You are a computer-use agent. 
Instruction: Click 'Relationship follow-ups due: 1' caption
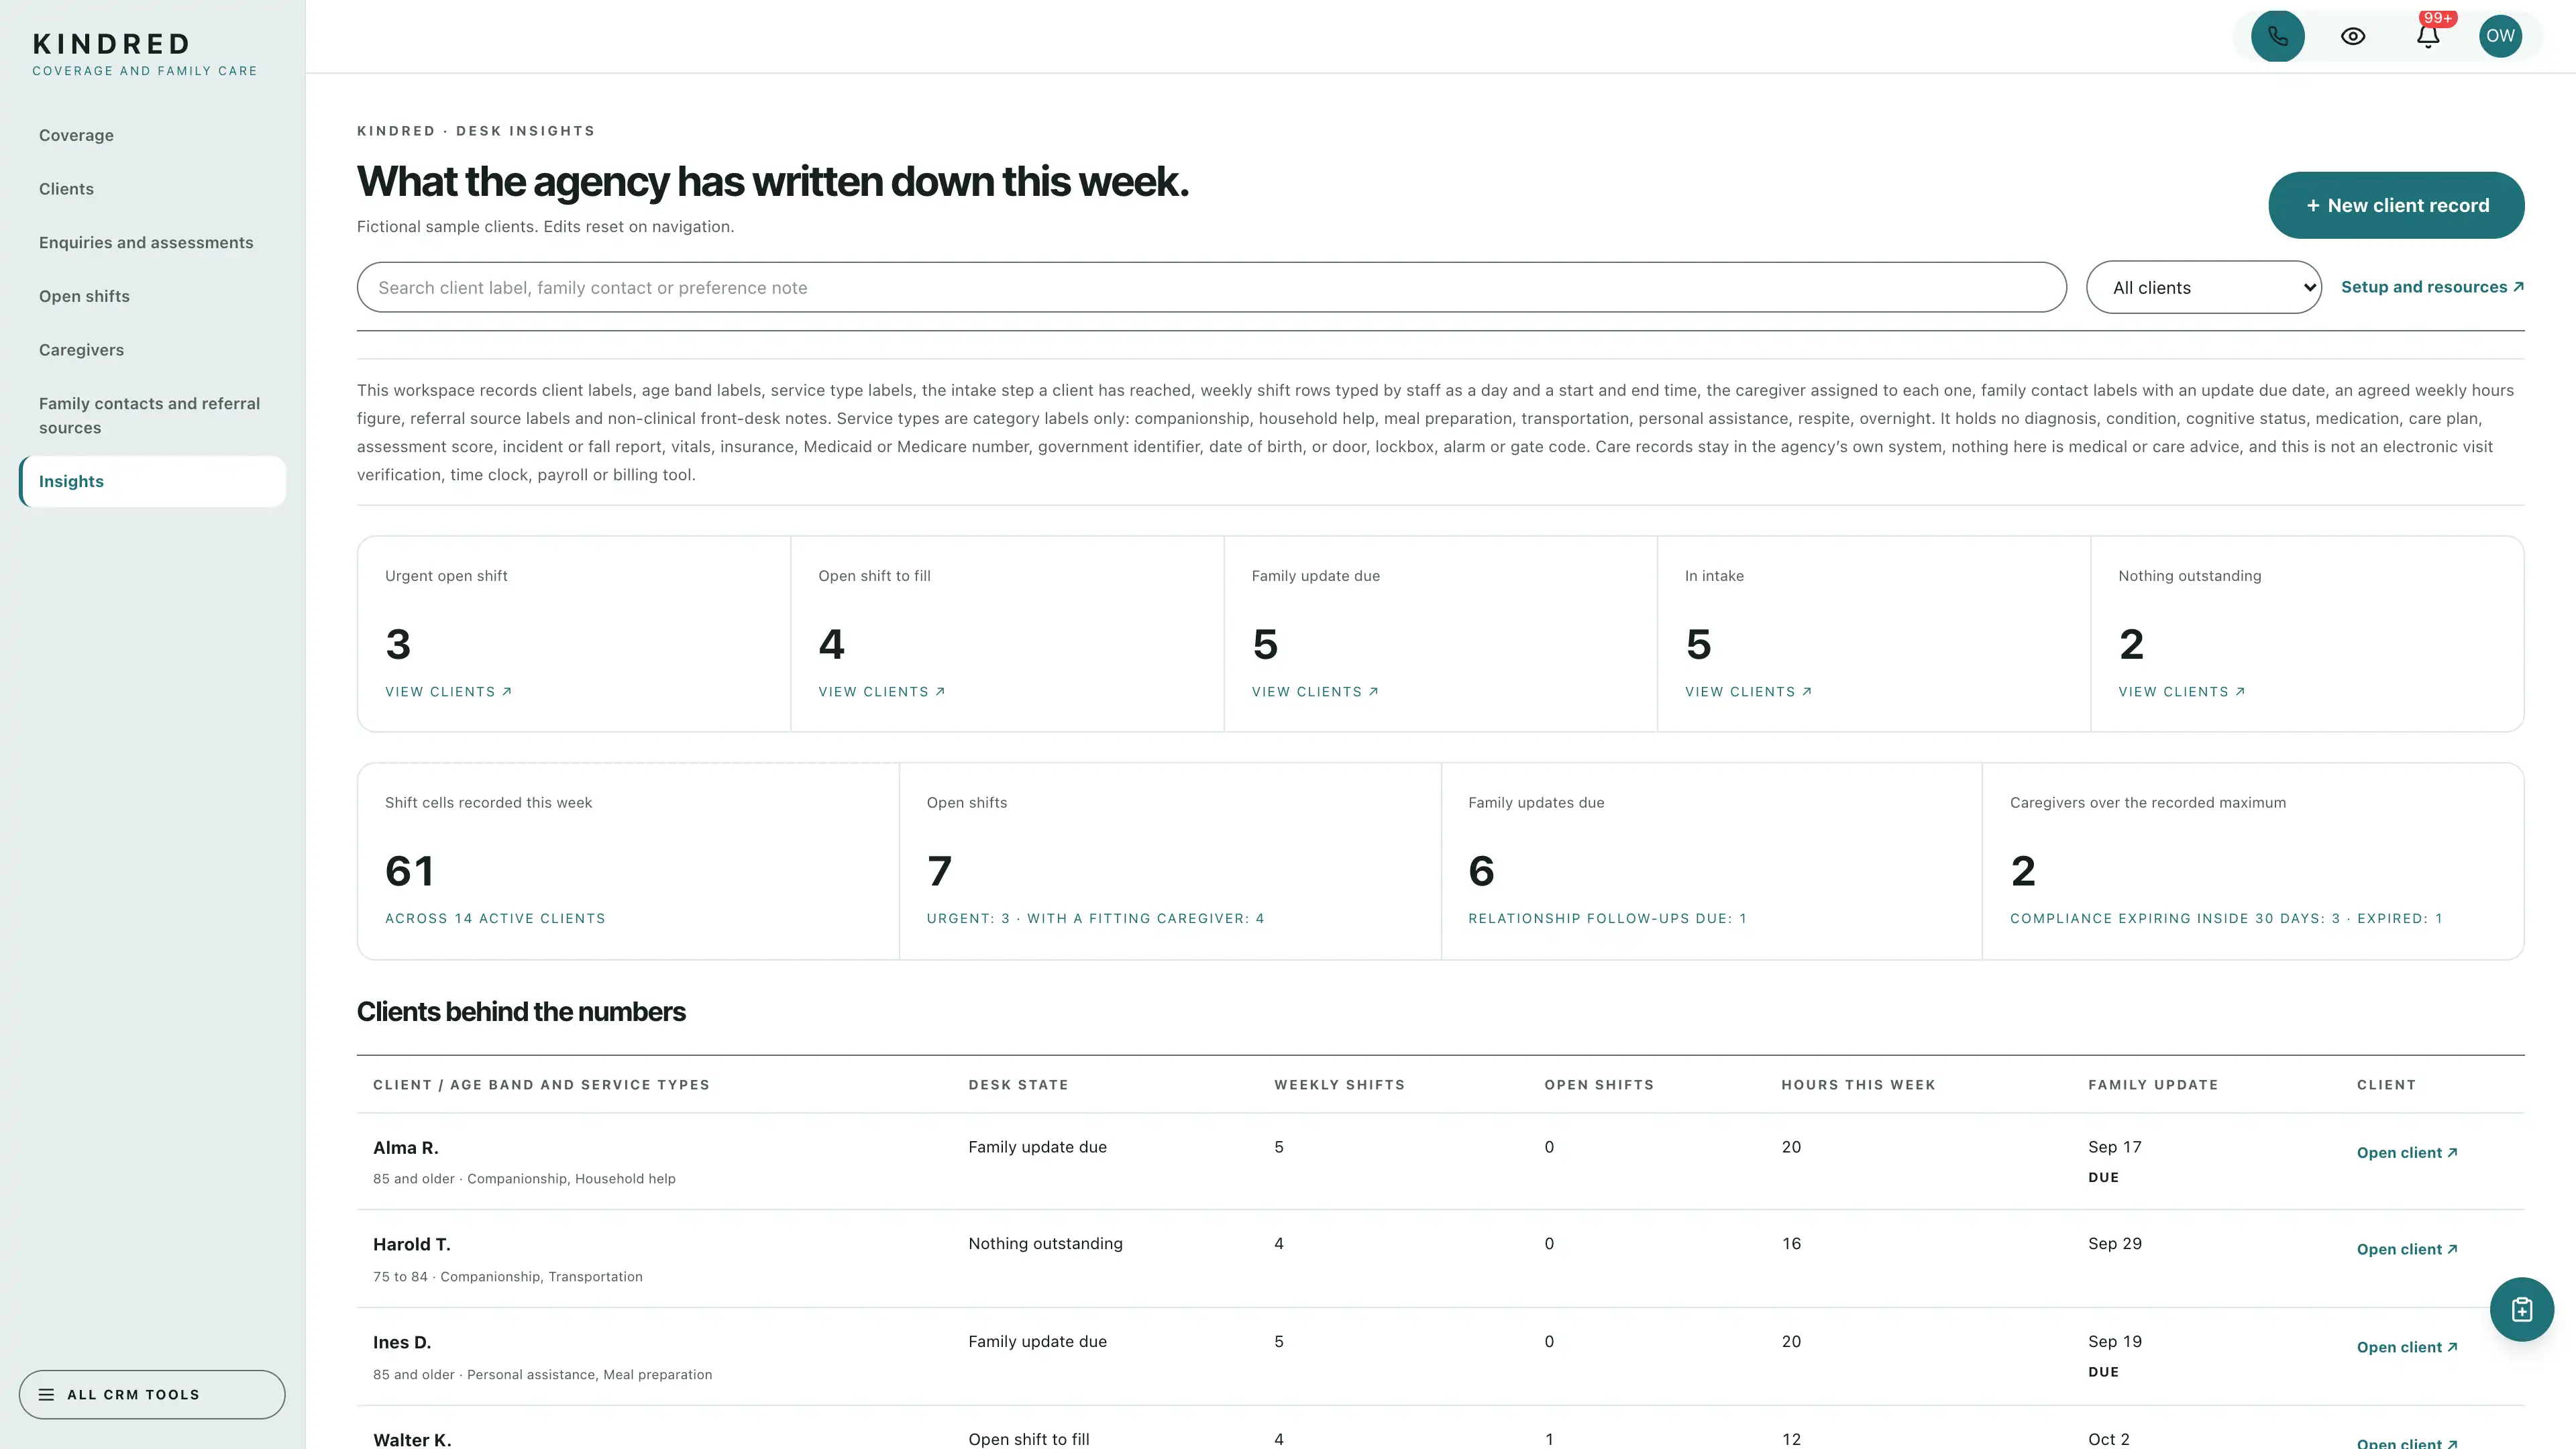pos(1607,919)
